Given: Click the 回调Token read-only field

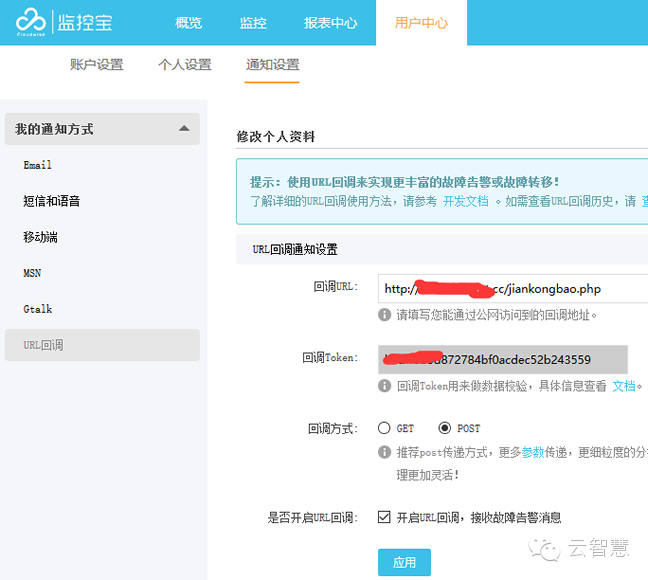Looking at the screenshot, I should pyautogui.click(x=503, y=359).
